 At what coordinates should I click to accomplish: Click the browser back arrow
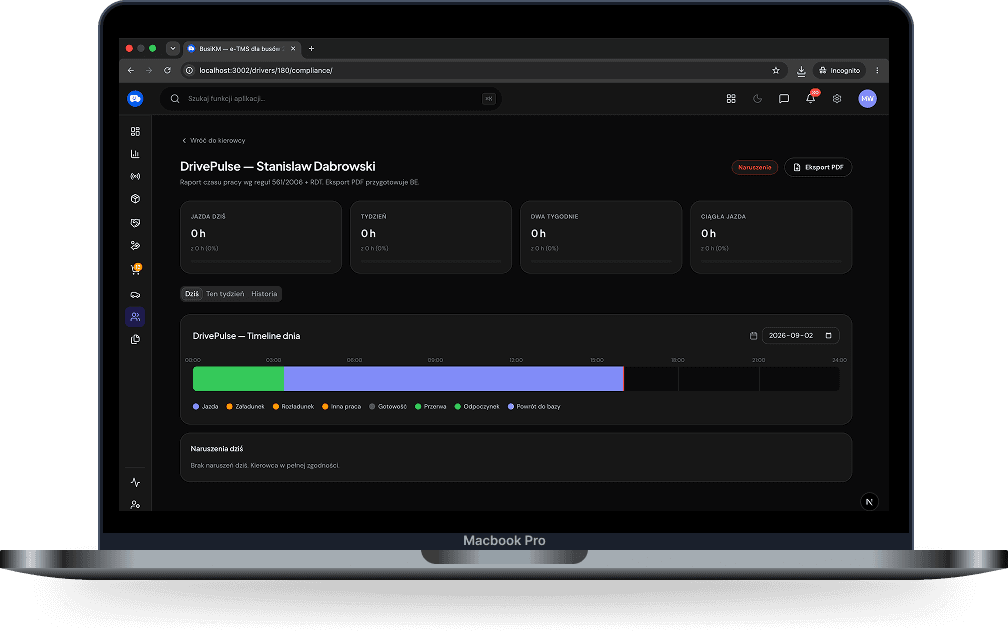click(131, 70)
